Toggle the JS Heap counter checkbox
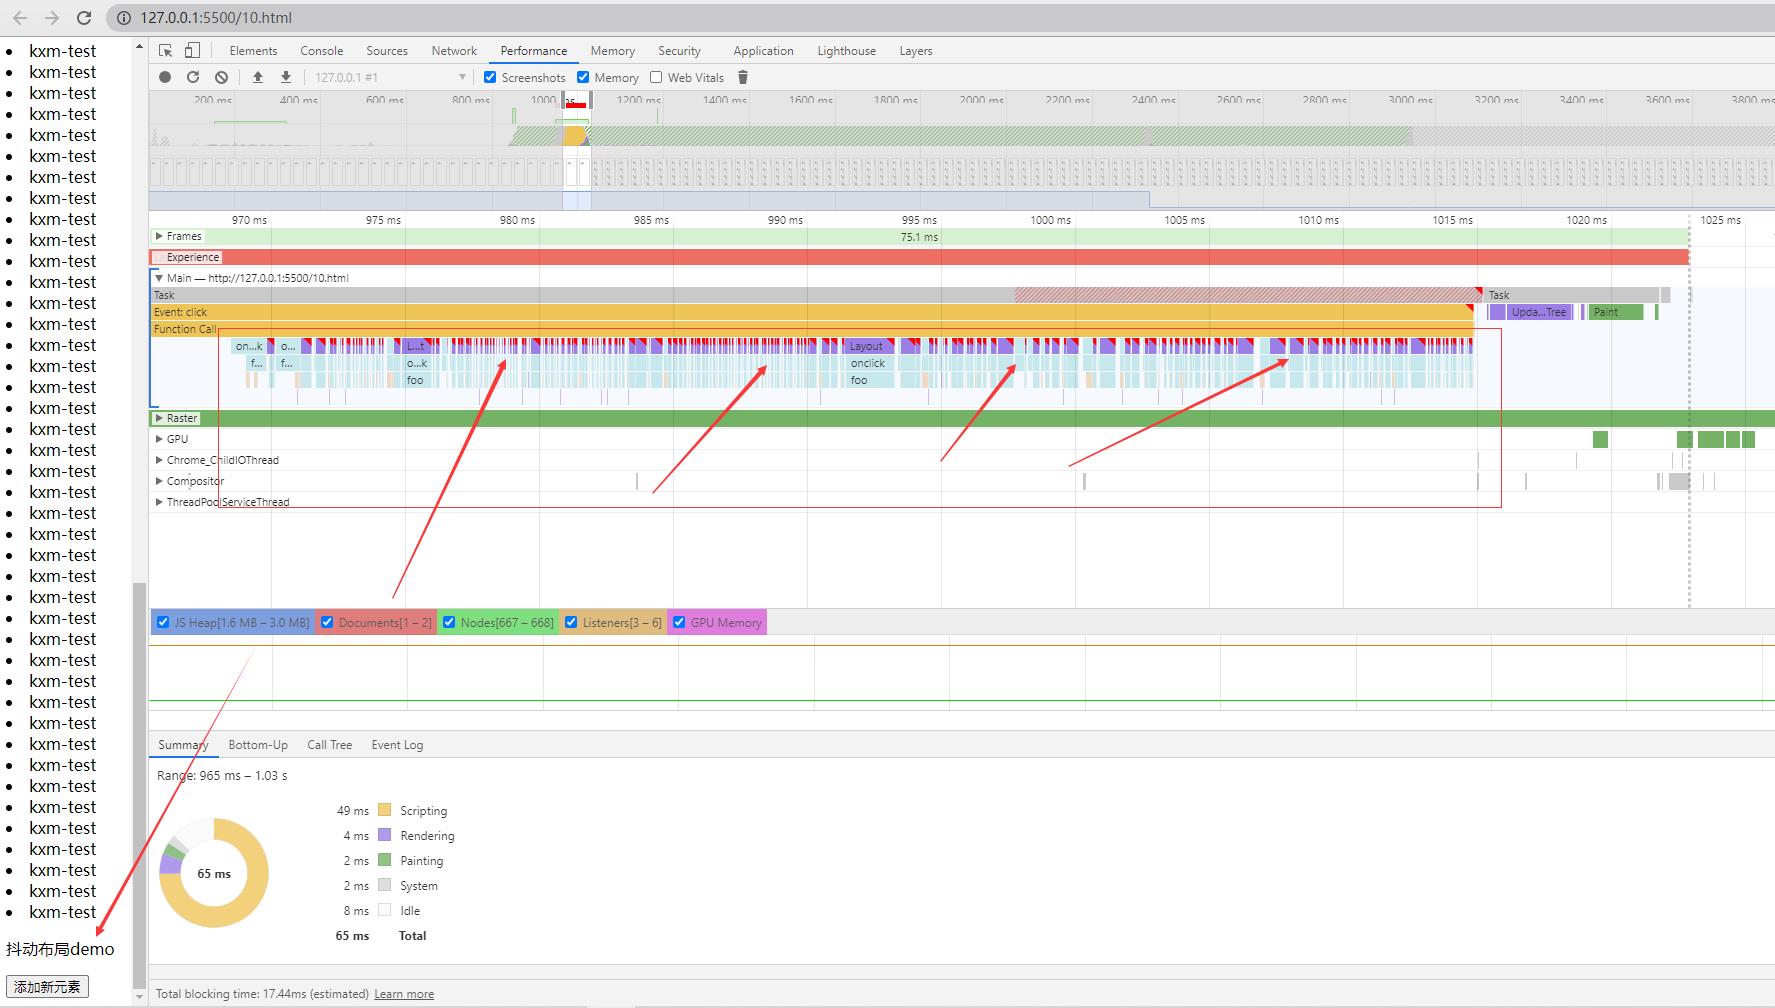1775x1008 pixels. pos(163,622)
